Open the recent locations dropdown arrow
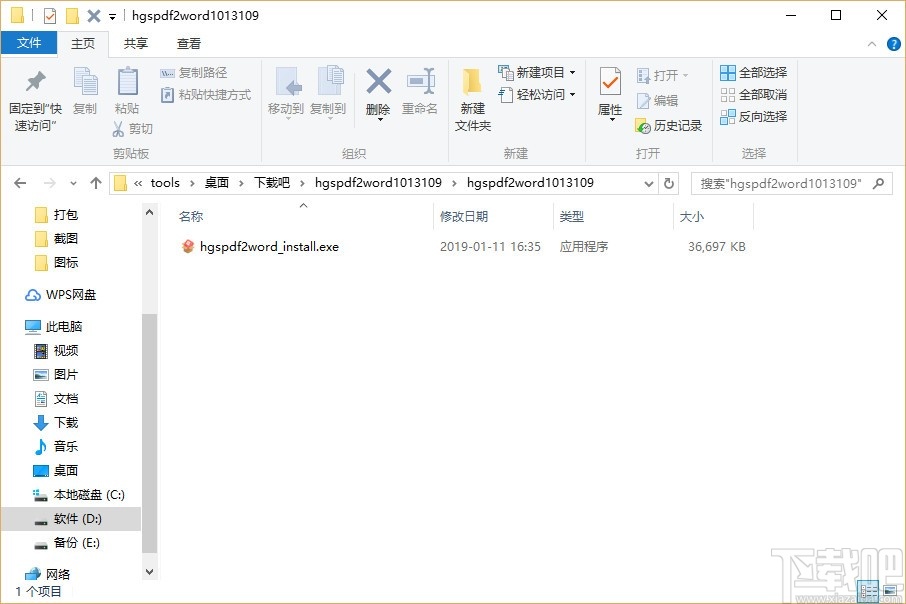This screenshot has width=906, height=604. (x=73, y=183)
